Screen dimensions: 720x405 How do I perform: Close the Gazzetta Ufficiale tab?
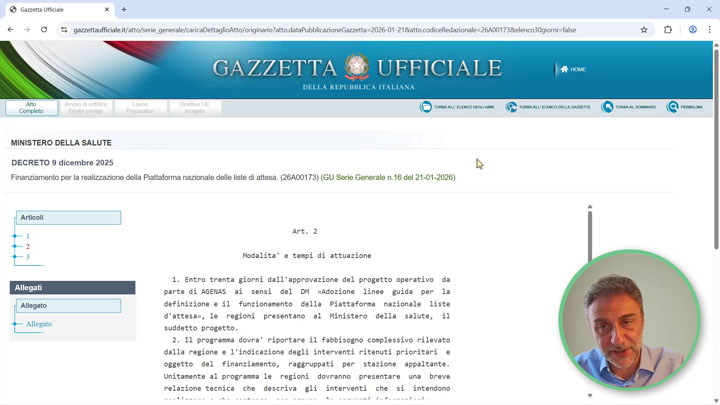(107, 9)
